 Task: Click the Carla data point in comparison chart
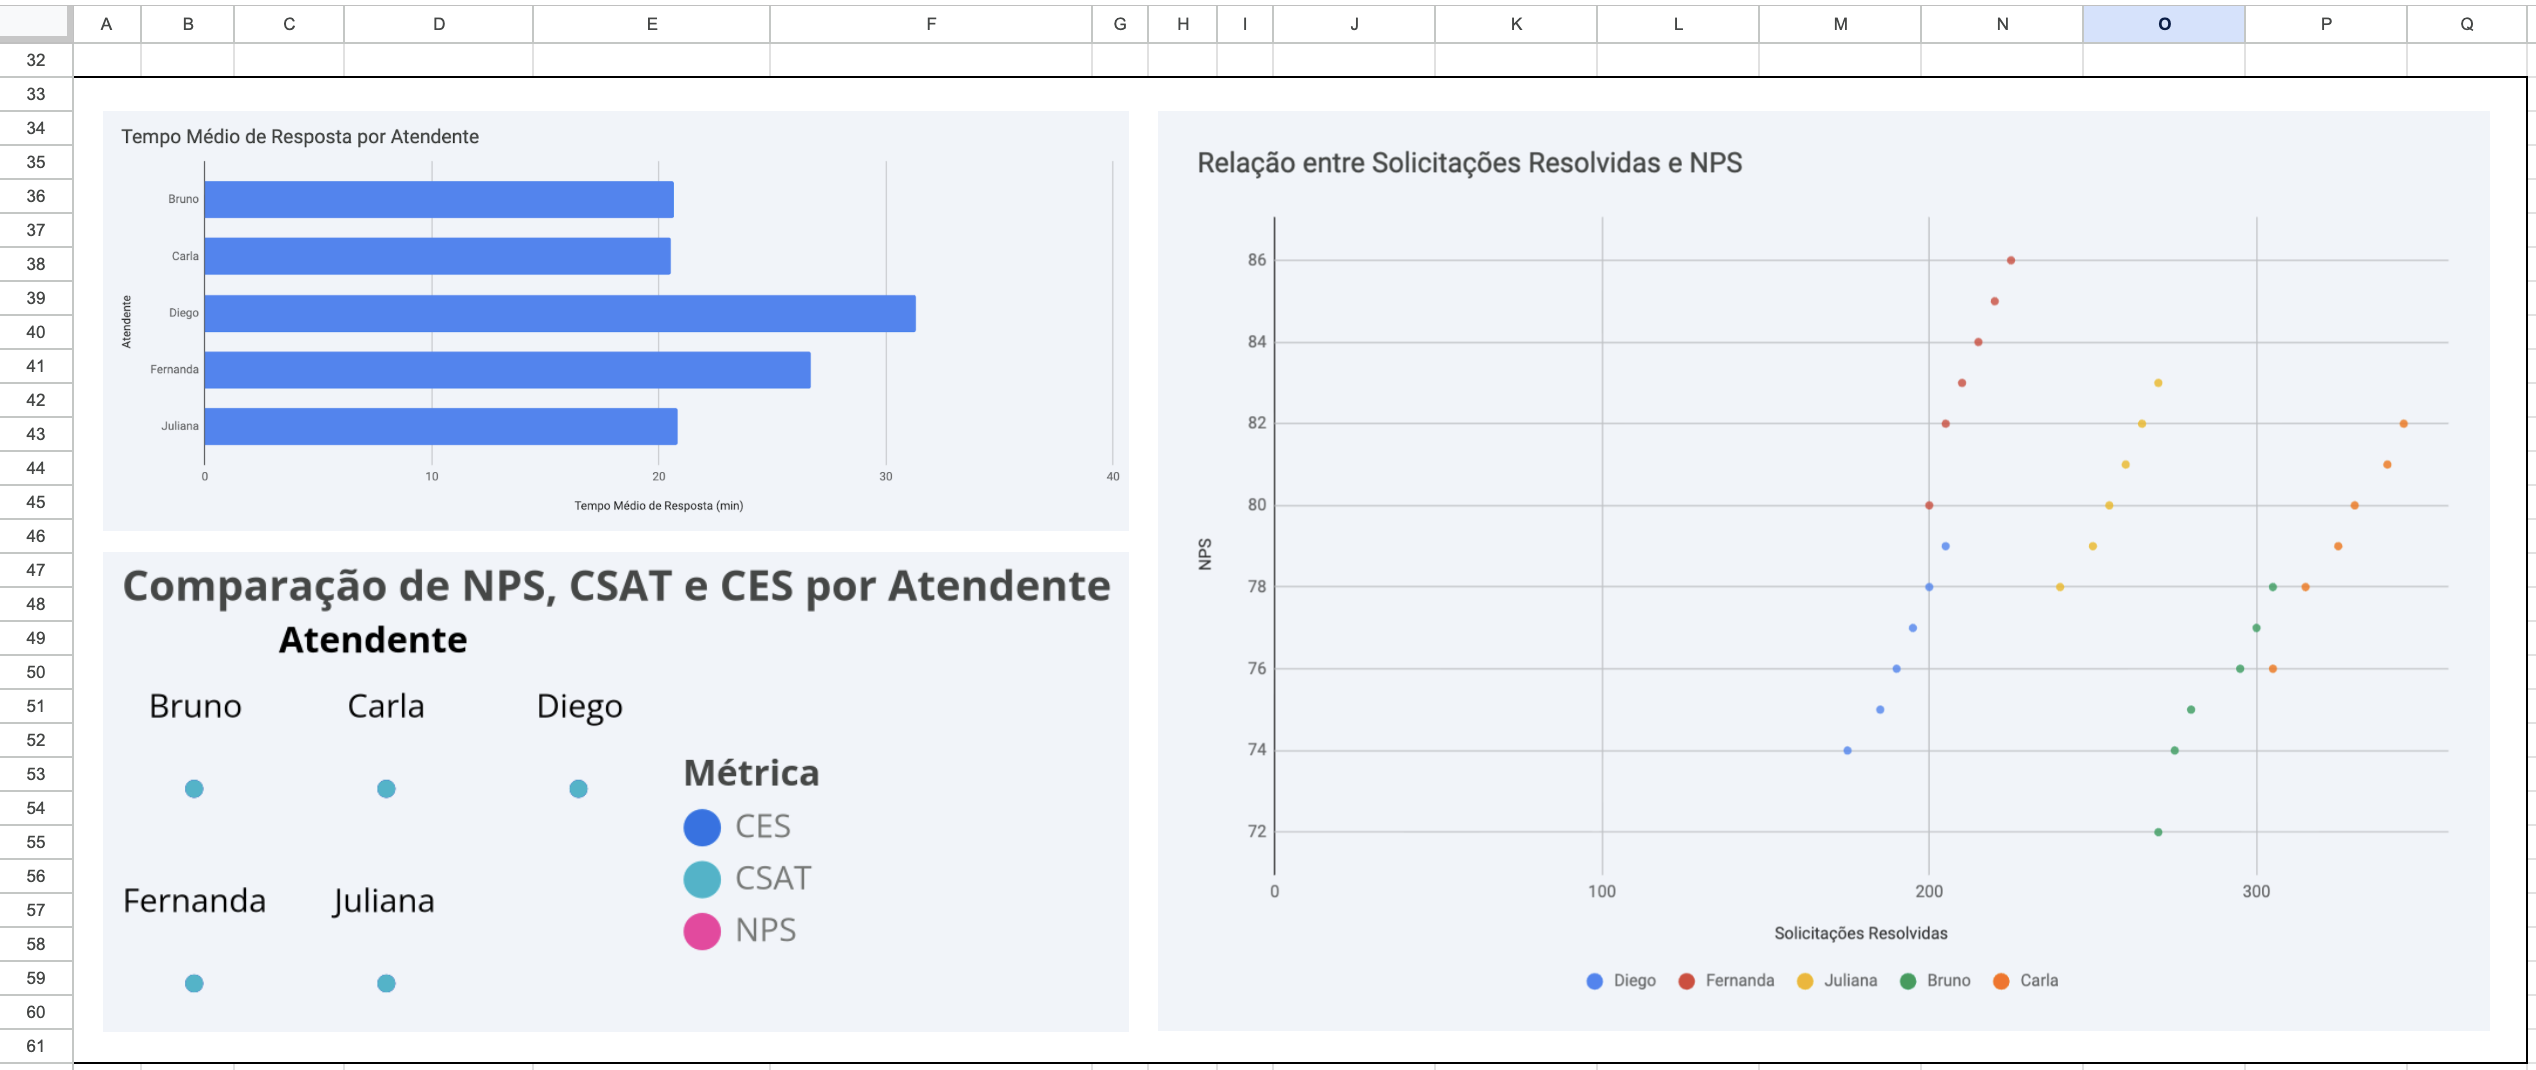click(x=386, y=789)
